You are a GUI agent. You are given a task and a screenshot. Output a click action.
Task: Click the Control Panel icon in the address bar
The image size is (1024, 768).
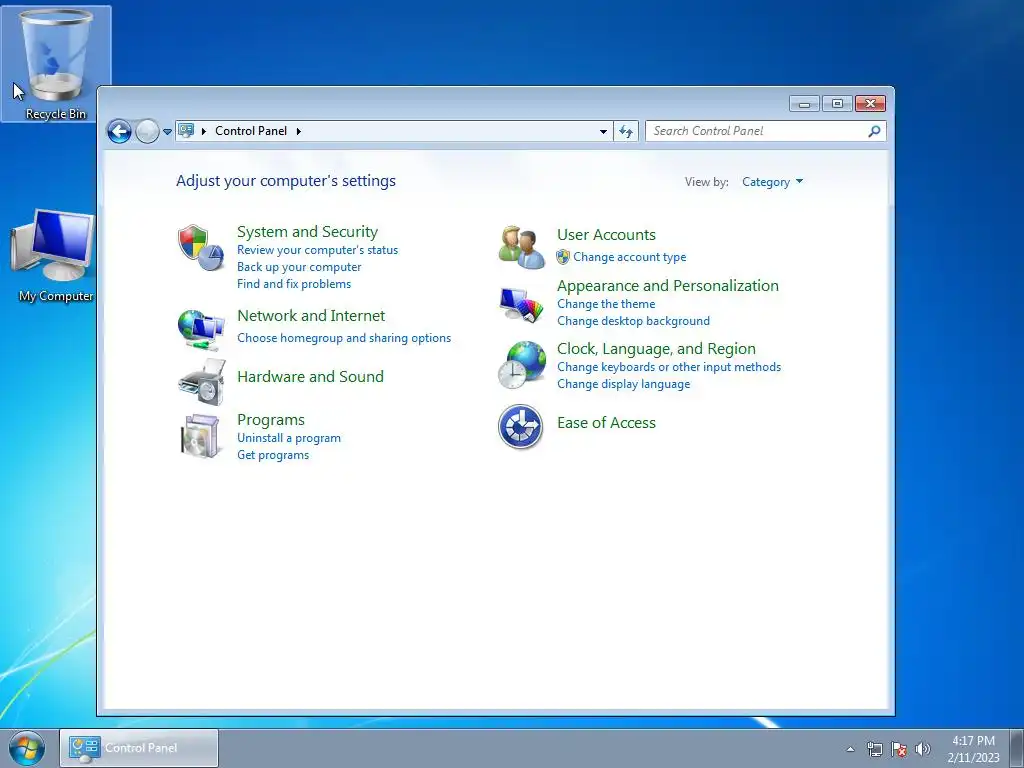[186, 131]
